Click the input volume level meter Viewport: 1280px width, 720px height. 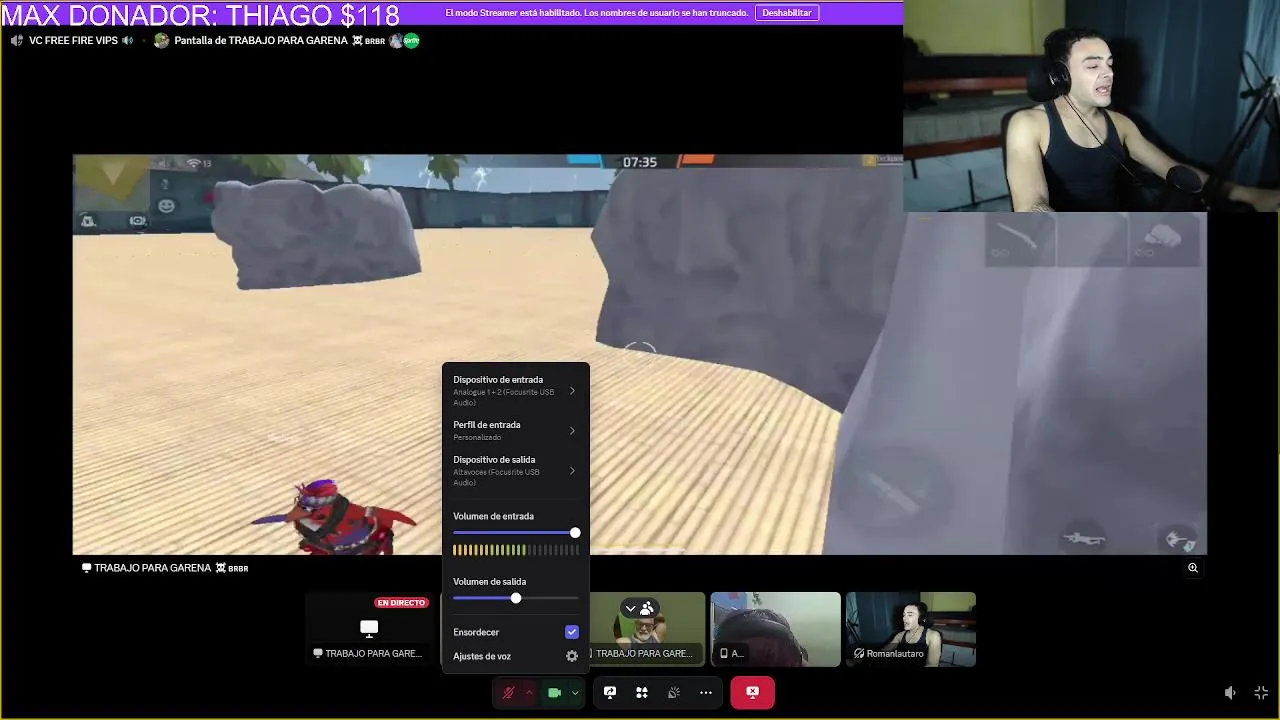click(516, 550)
